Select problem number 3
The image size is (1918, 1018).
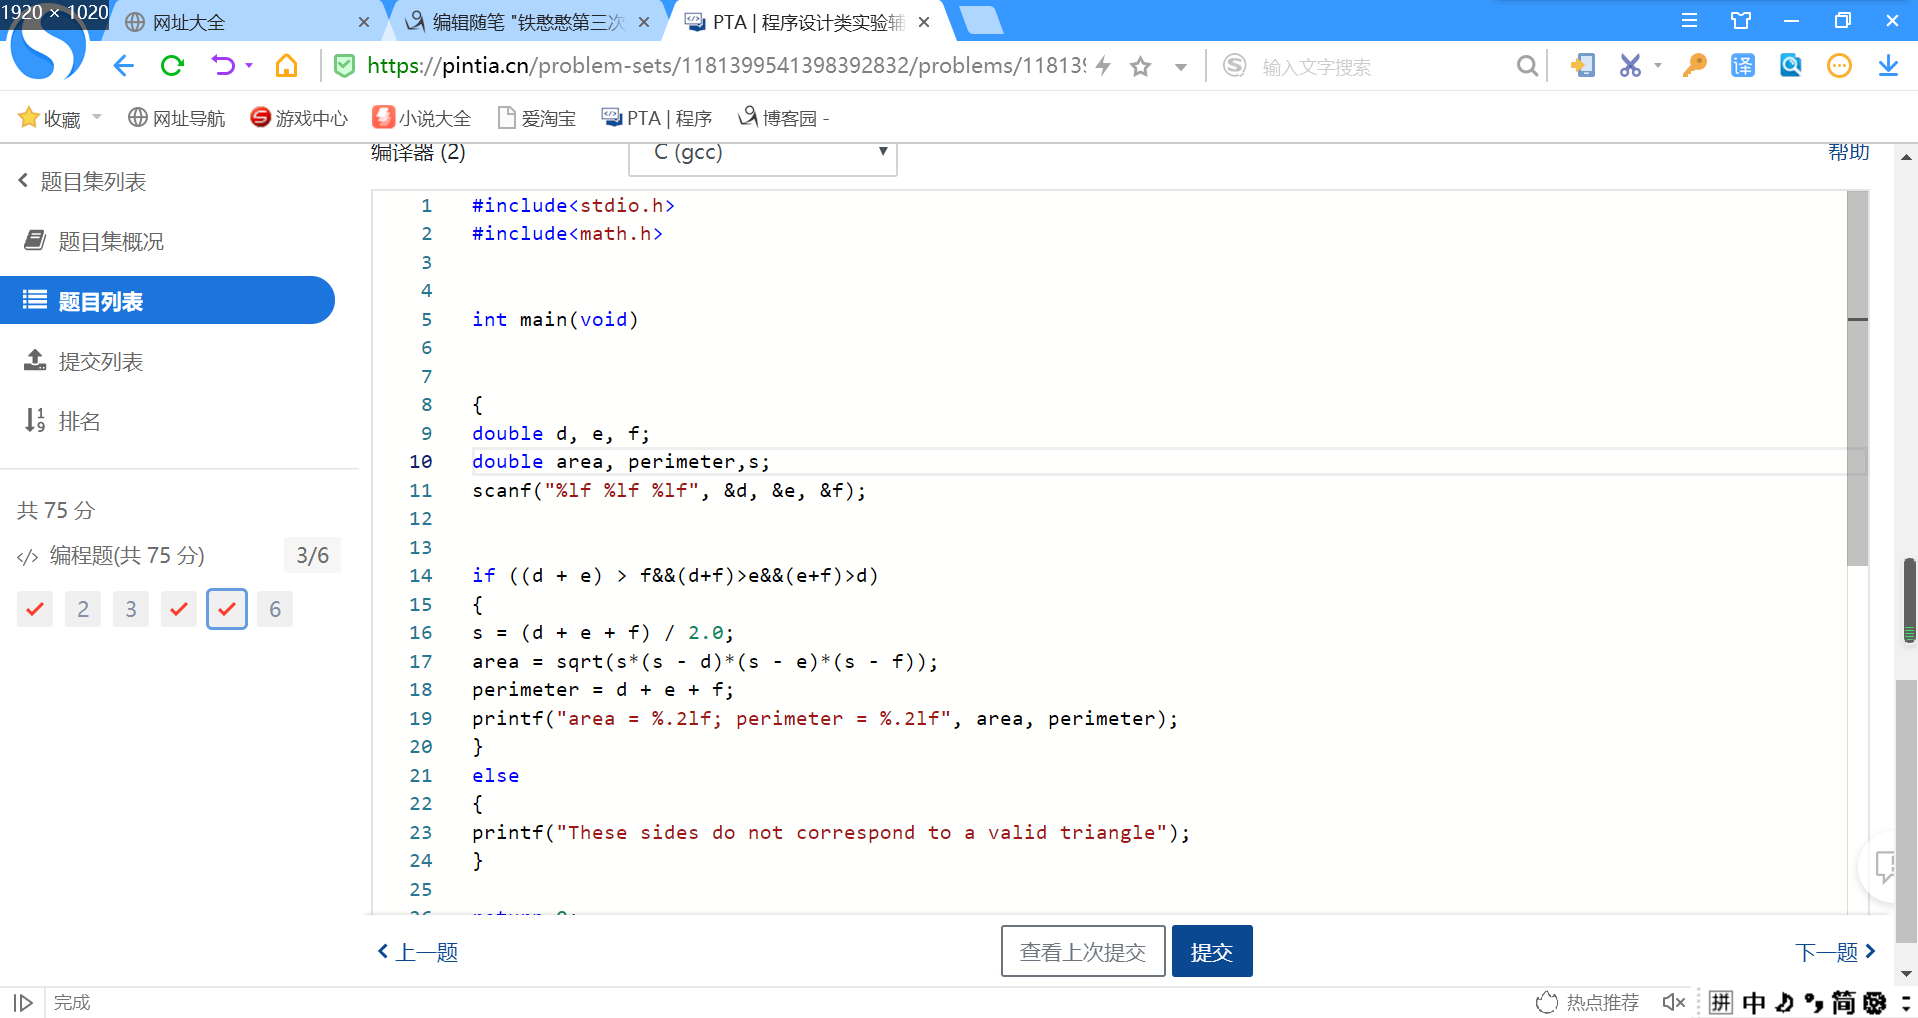(x=131, y=609)
